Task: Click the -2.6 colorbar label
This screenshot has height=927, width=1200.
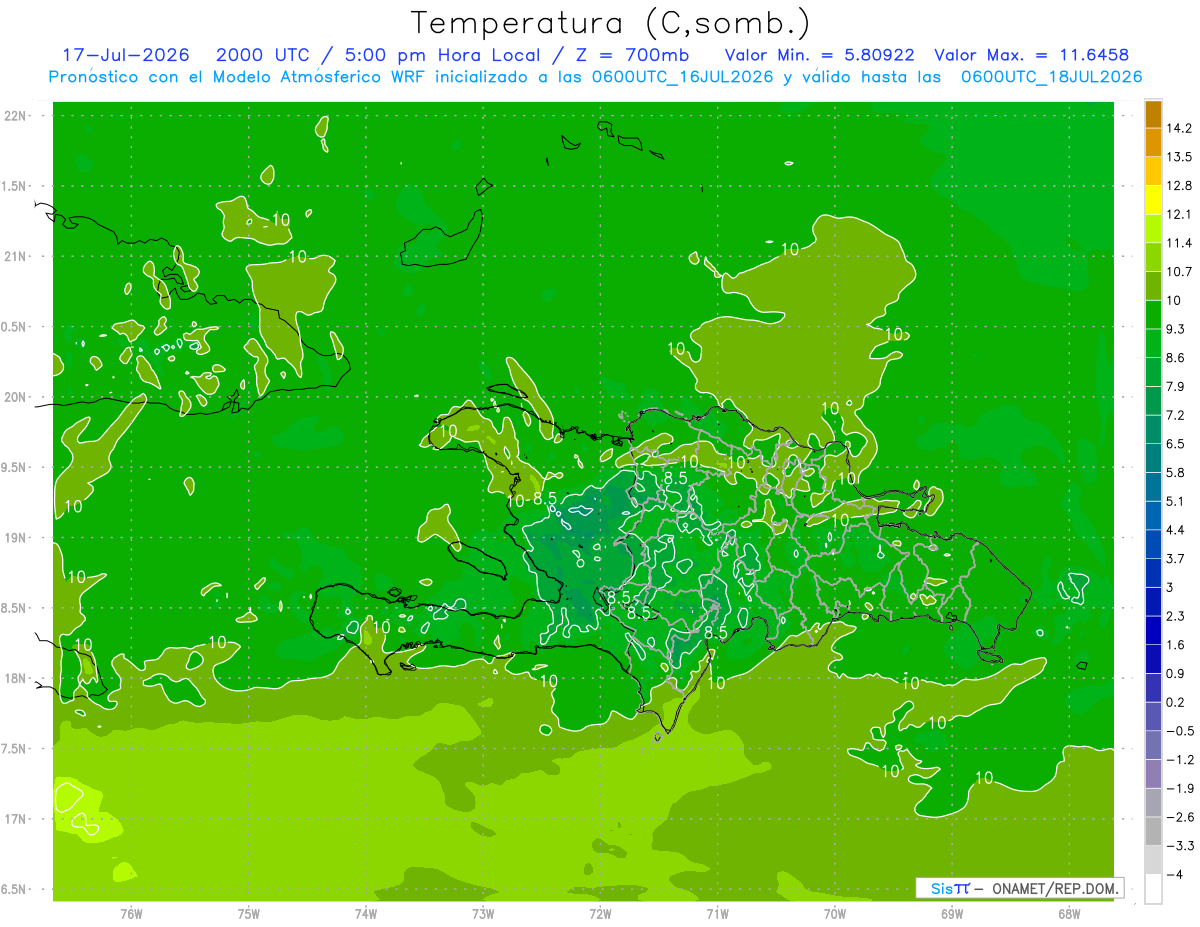Action: pos(1180,817)
